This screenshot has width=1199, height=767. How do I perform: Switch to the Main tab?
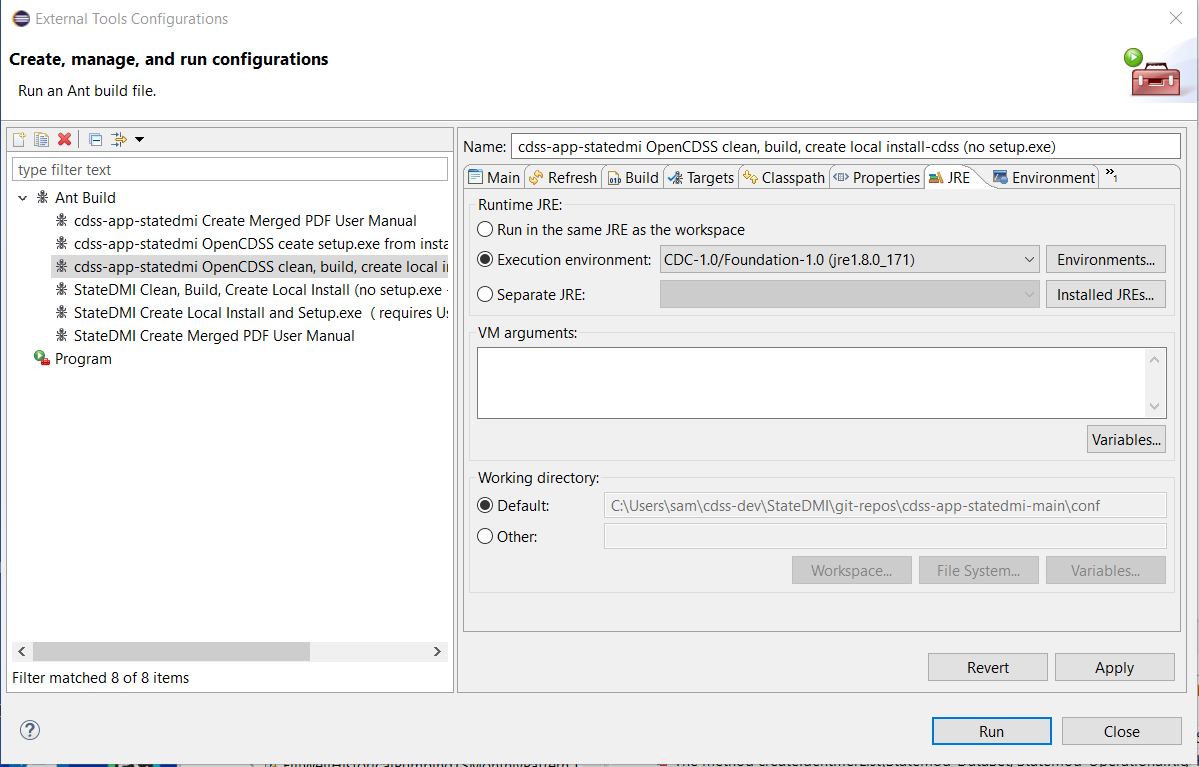[x=494, y=177]
